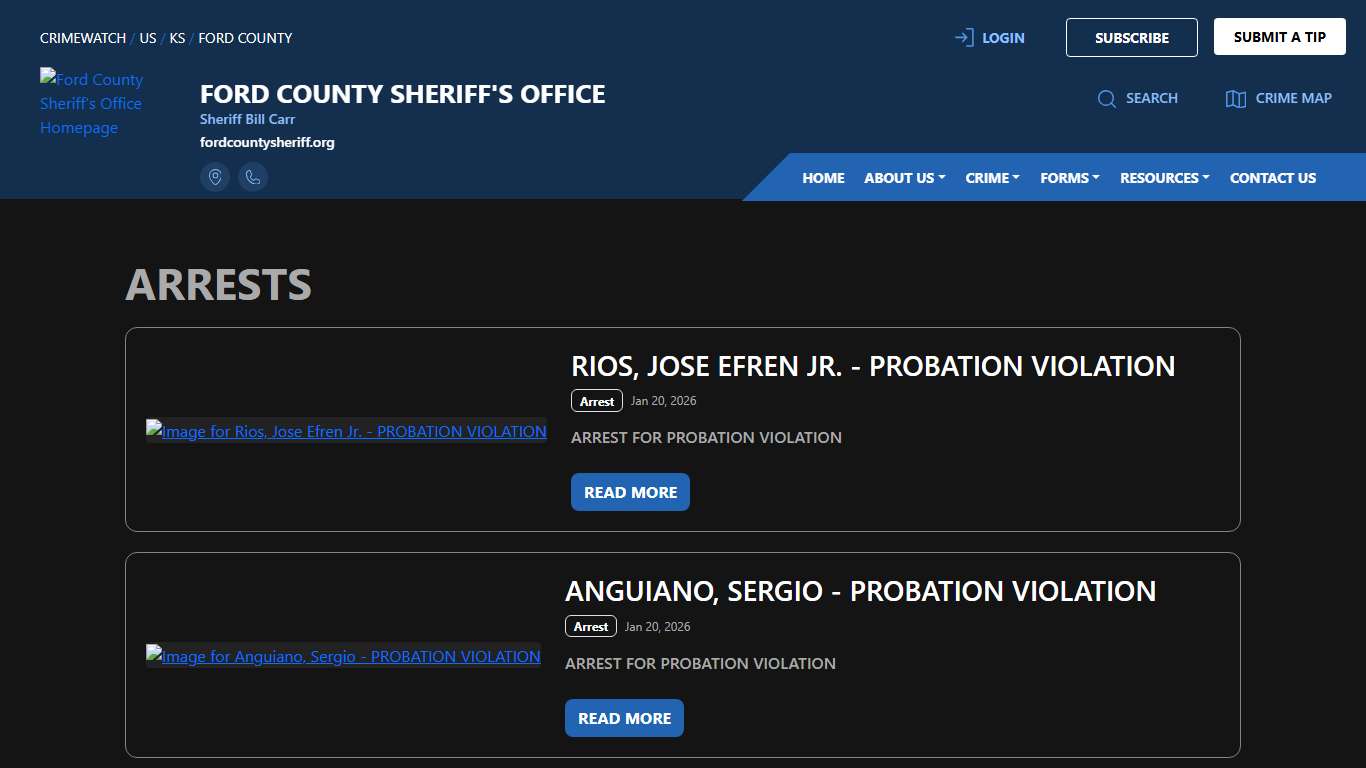This screenshot has width=1366, height=768.
Task: Click the Arrest badge on the Rios posting
Action: click(x=596, y=400)
